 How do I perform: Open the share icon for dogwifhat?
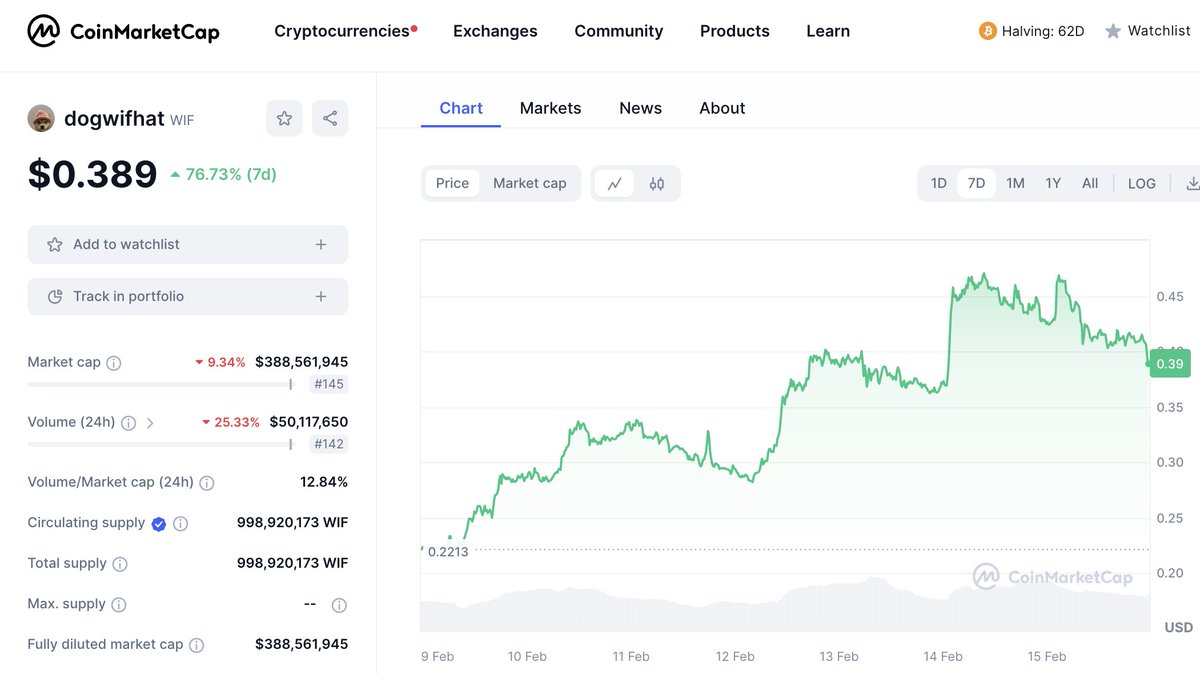[x=330, y=119]
